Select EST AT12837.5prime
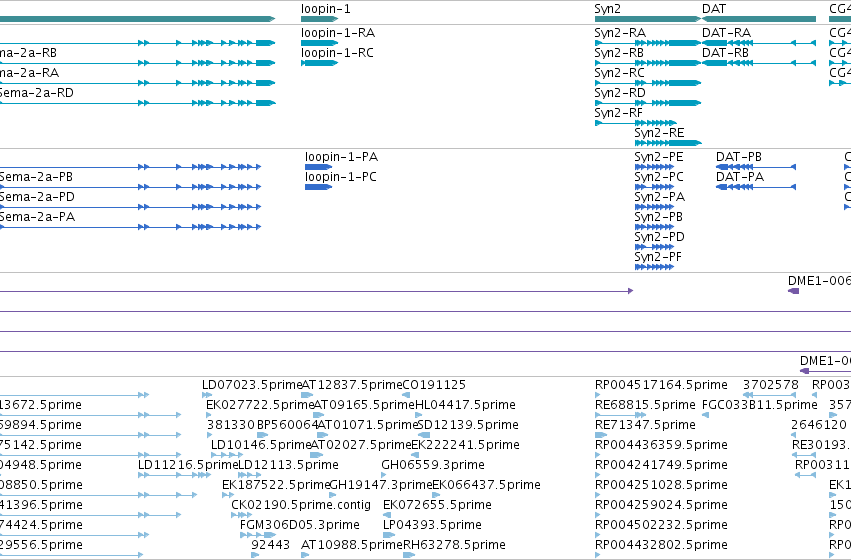 tap(306, 395)
